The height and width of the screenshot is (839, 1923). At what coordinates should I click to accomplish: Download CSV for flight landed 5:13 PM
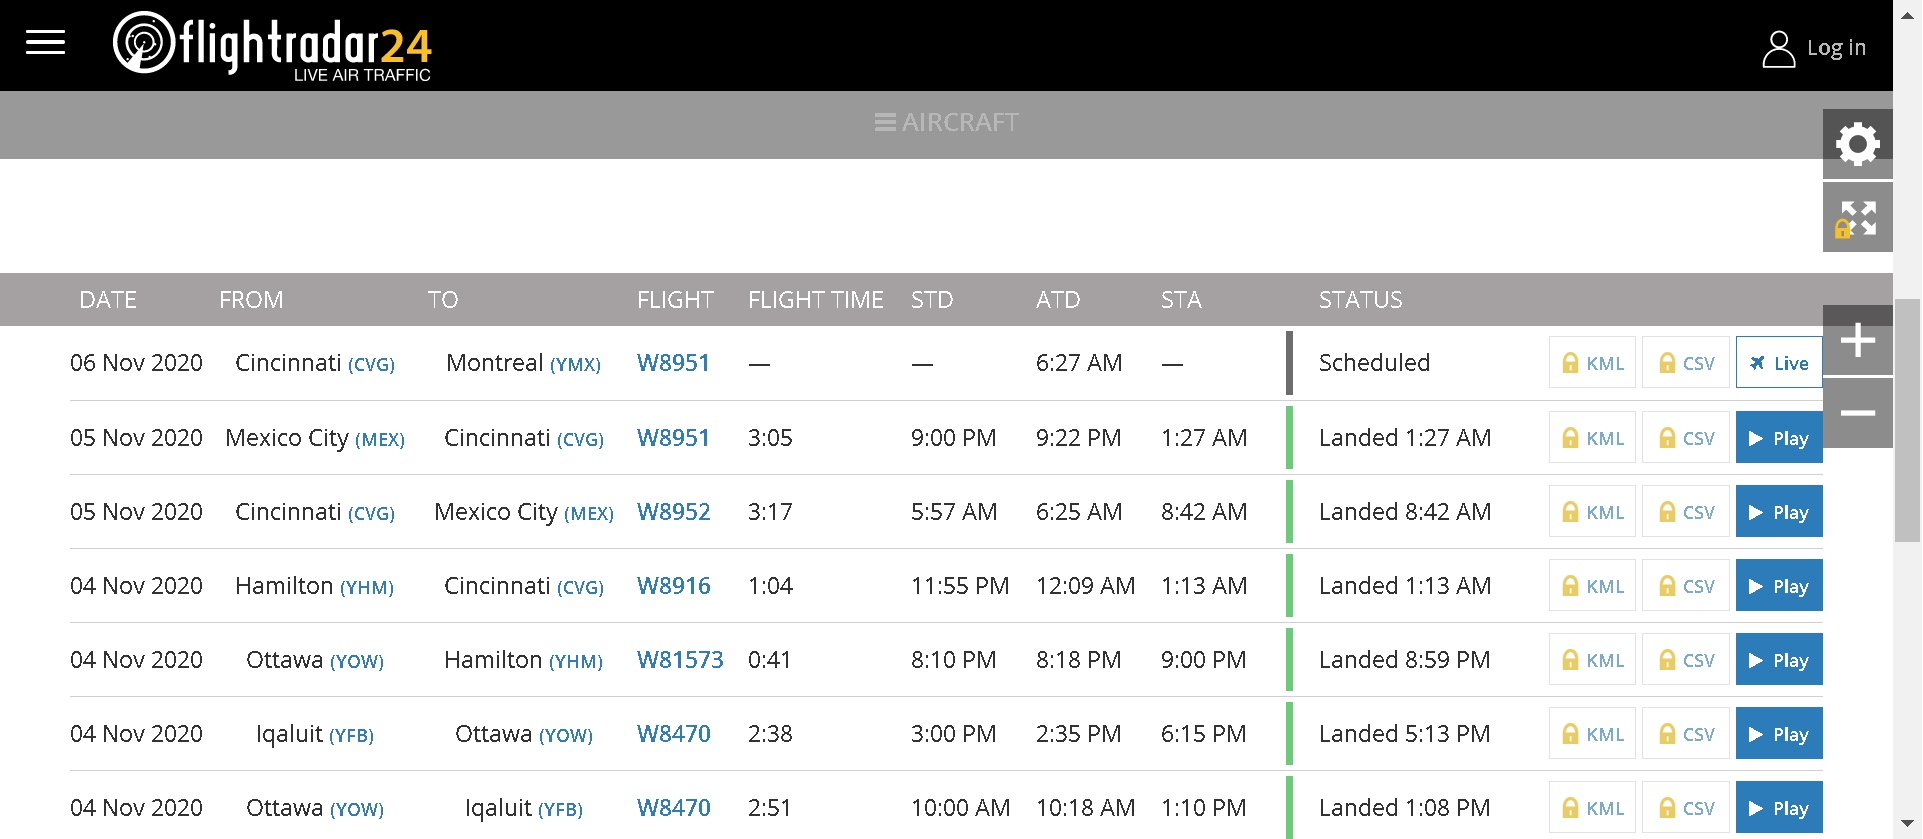coord(1686,733)
